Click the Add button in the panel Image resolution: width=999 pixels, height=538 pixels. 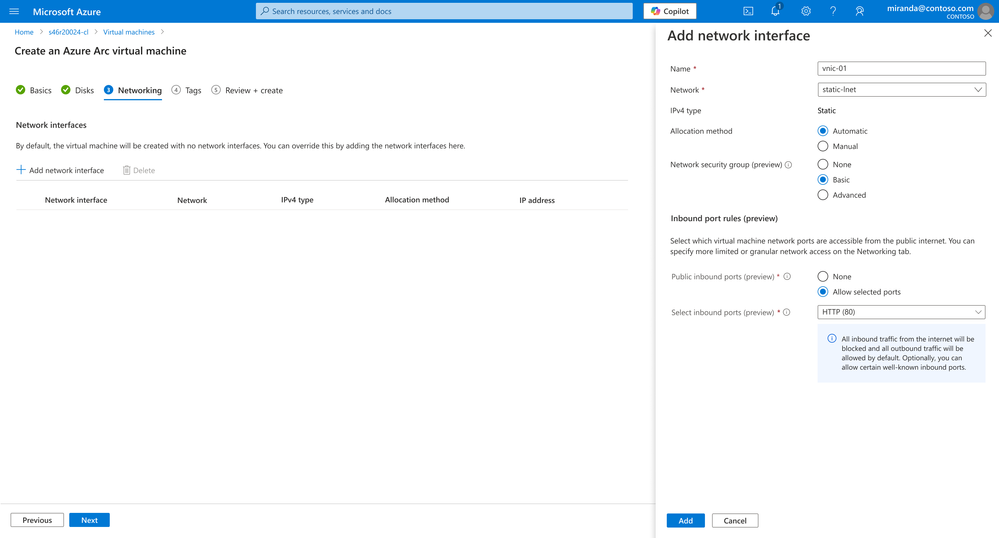(x=686, y=520)
